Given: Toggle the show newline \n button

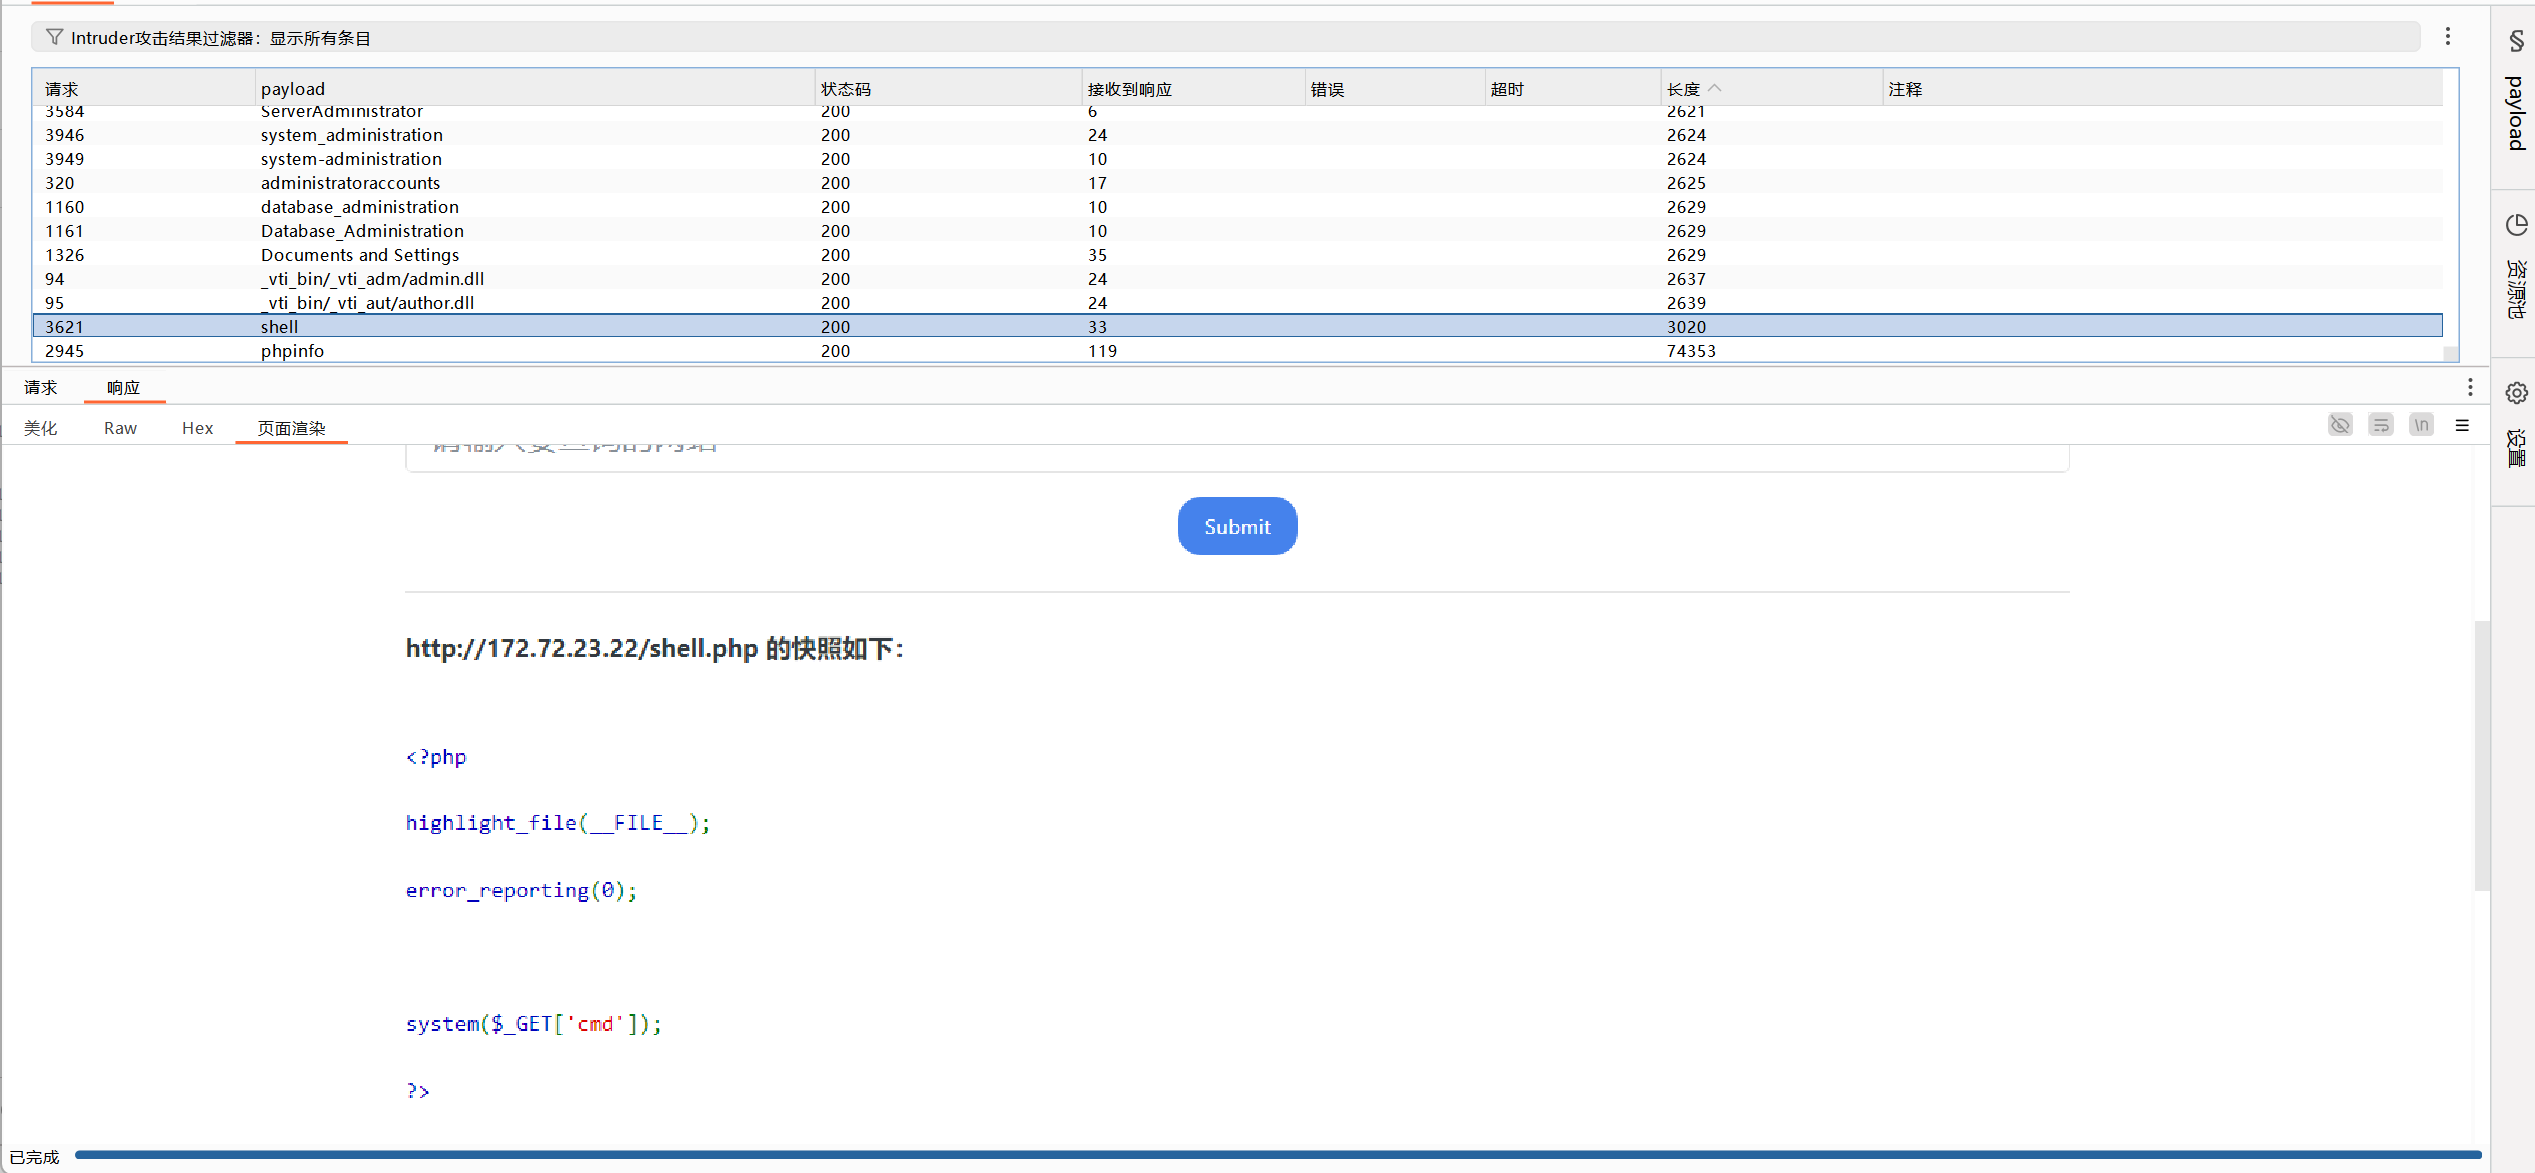Looking at the screenshot, I should coord(2421,425).
